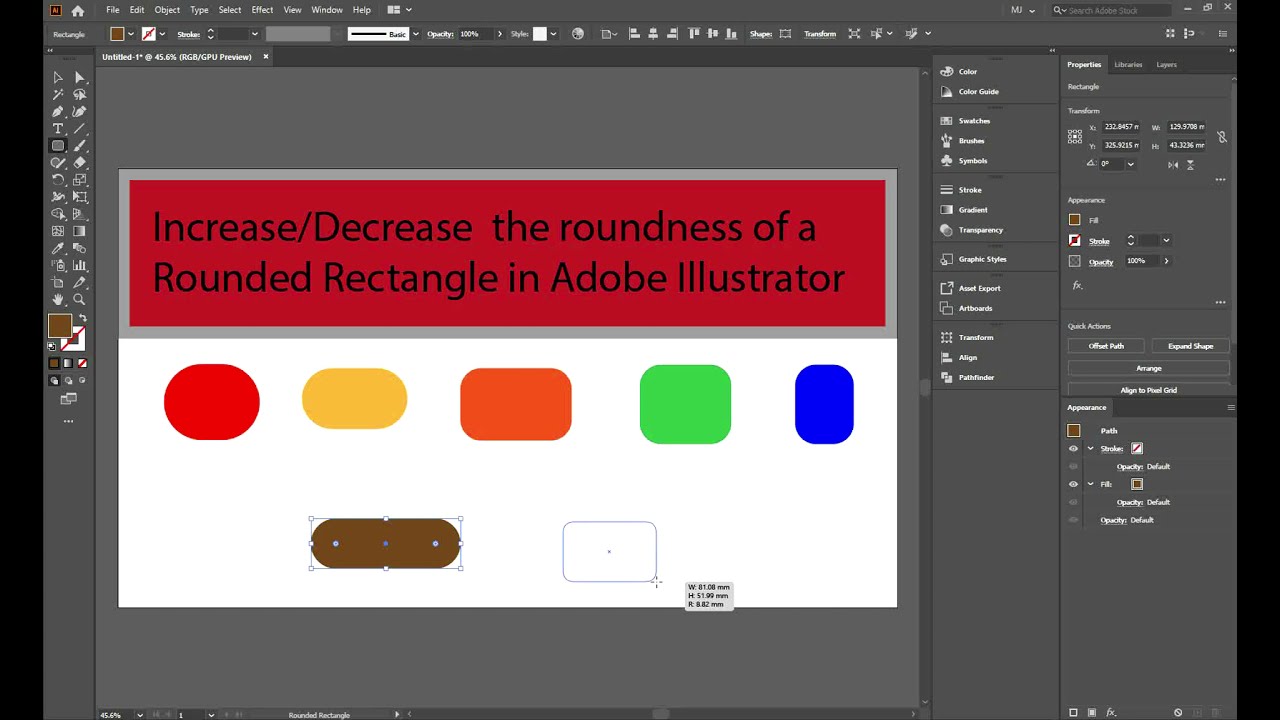Image resolution: width=1280 pixels, height=720 pixels.
Task: Open the Swatches panel
Action: click(974, 121)
